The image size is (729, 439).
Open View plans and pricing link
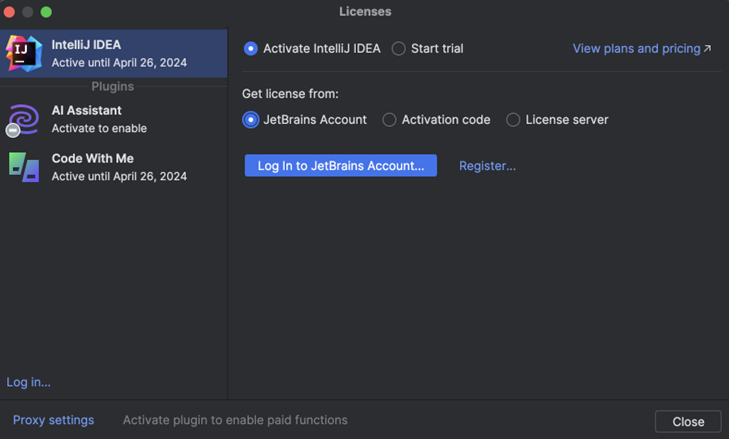pyautogui.click(x=636, y=48)
